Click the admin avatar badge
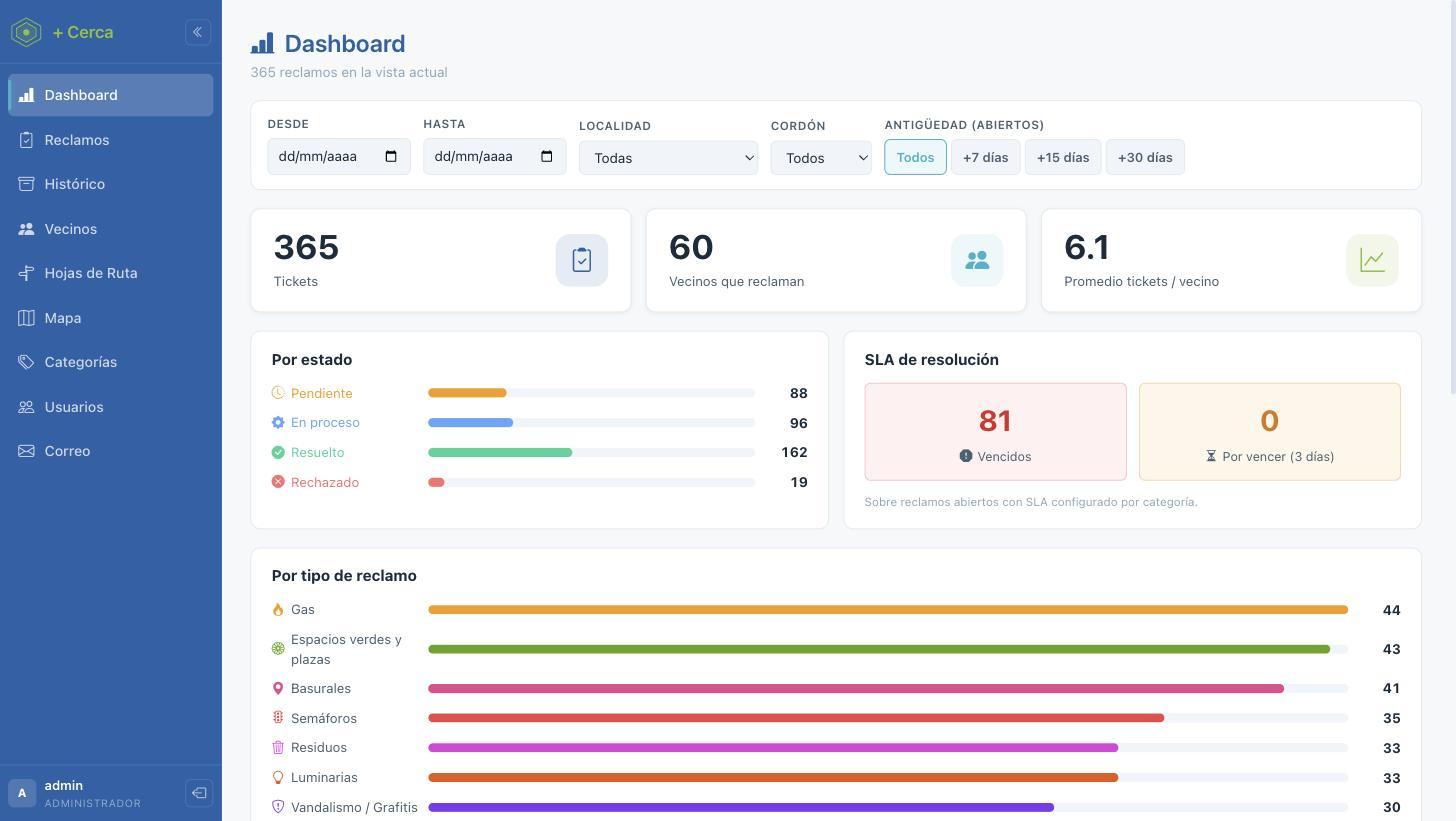 22,793
